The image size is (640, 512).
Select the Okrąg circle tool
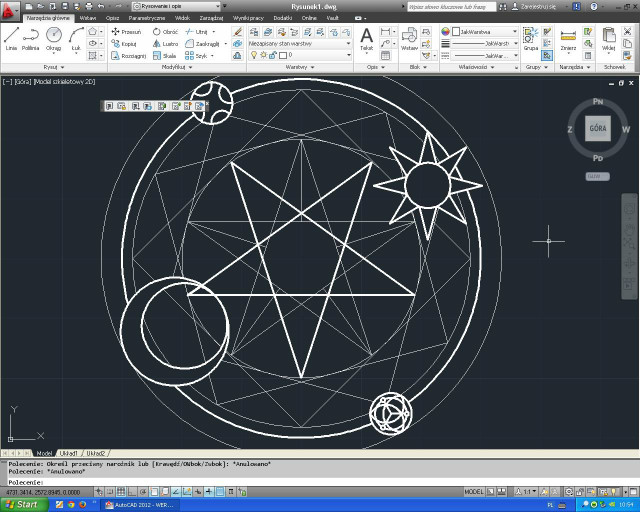tap(53, 39)
